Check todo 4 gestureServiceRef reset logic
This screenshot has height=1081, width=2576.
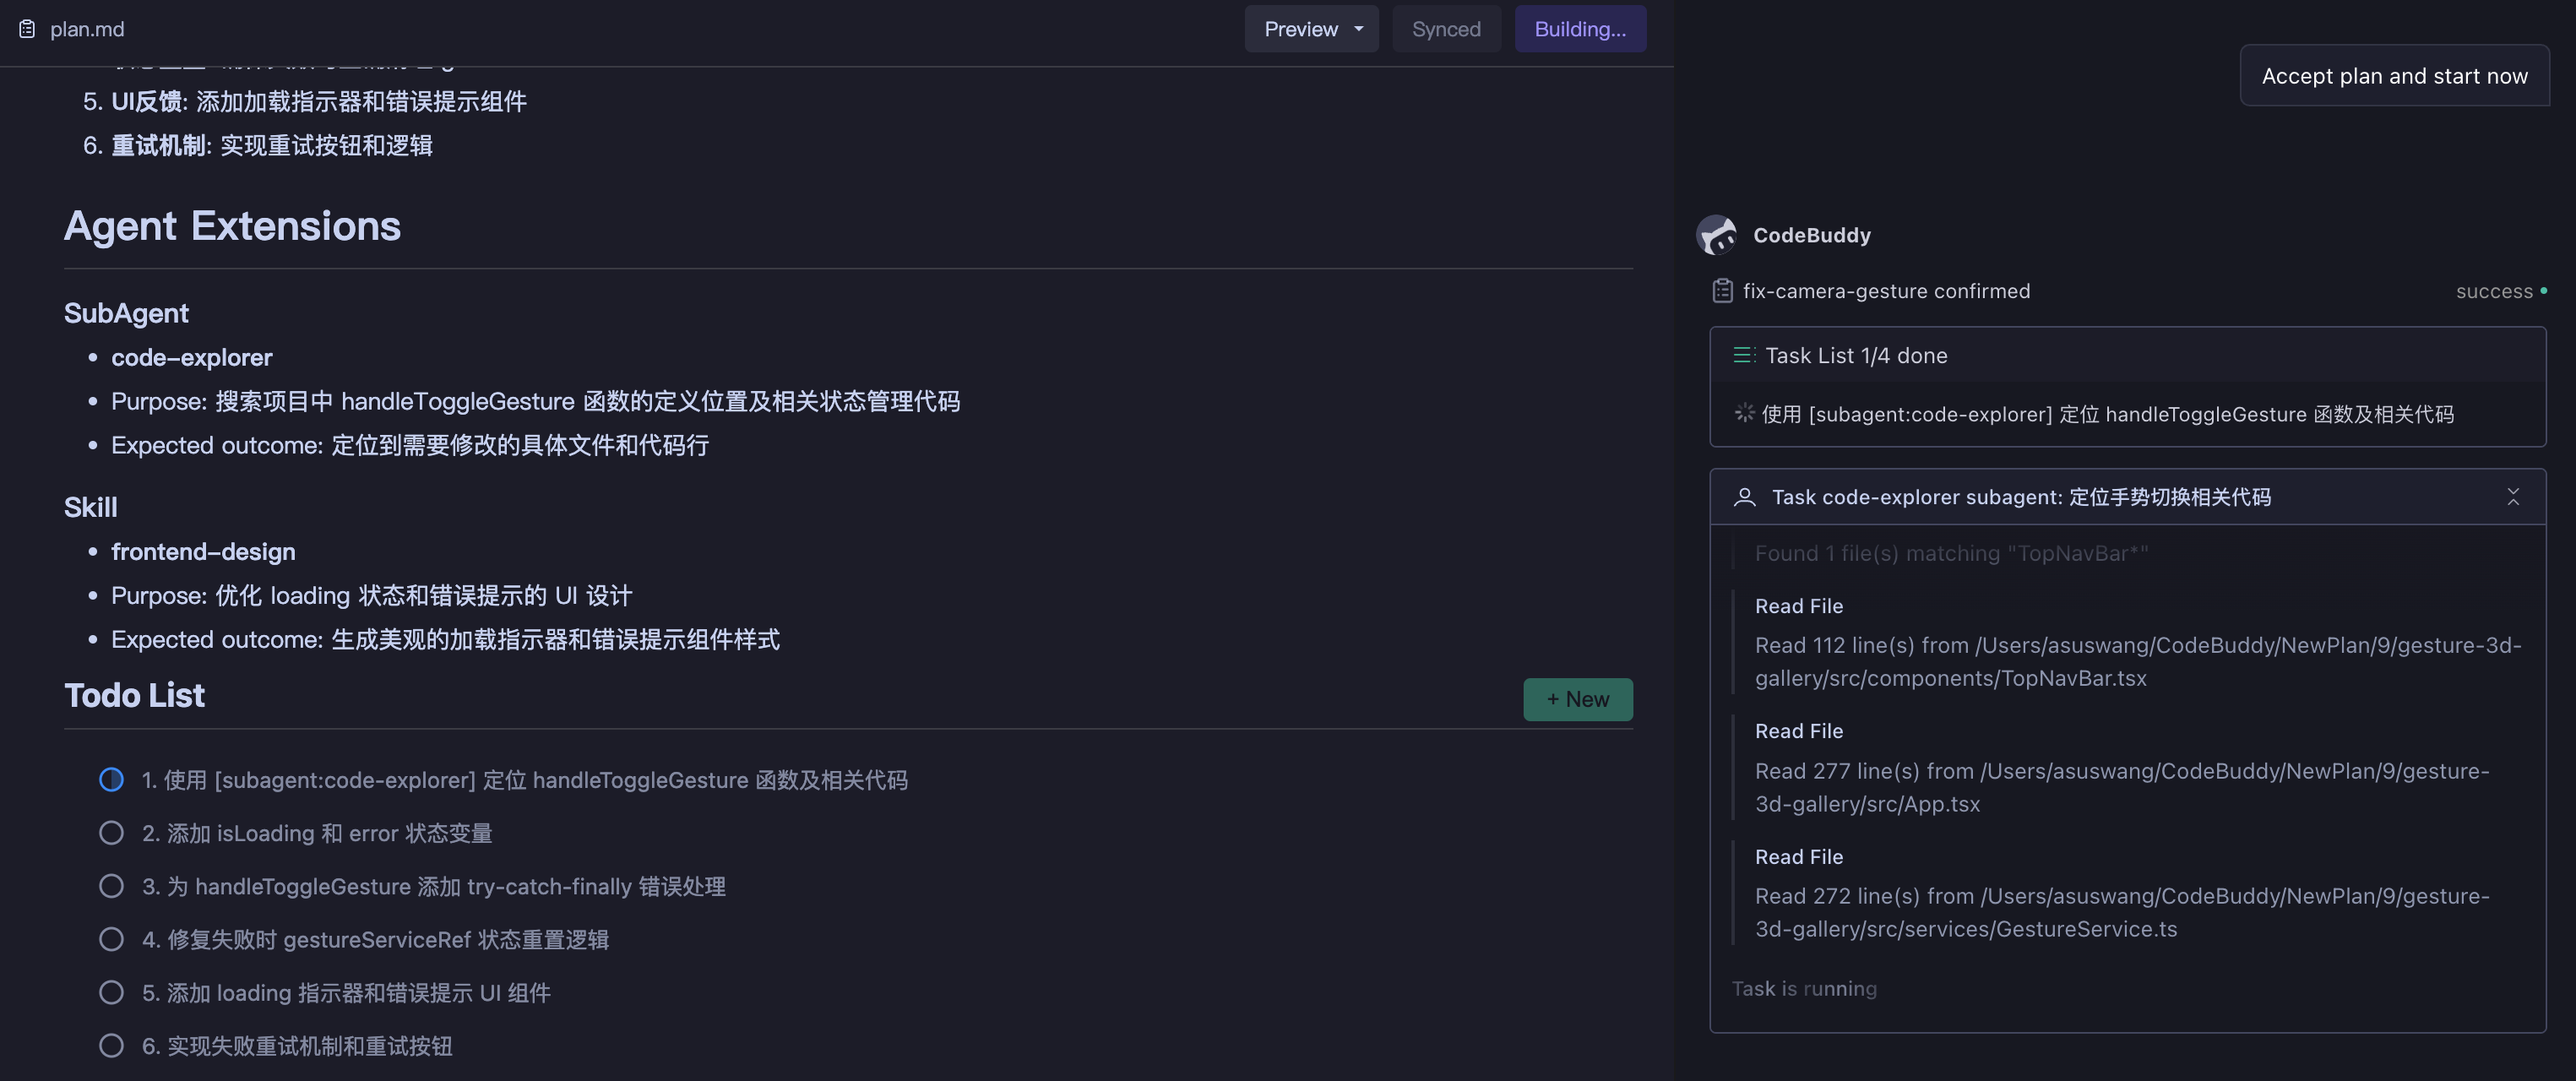point(111,939)
